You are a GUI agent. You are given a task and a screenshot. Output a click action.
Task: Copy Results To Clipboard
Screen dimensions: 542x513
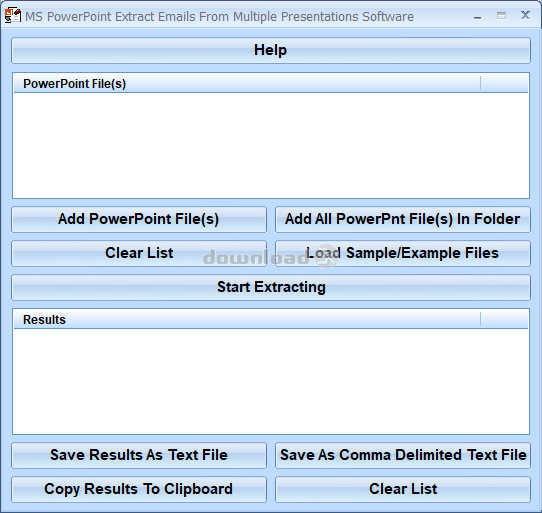(x=139, y=489)
